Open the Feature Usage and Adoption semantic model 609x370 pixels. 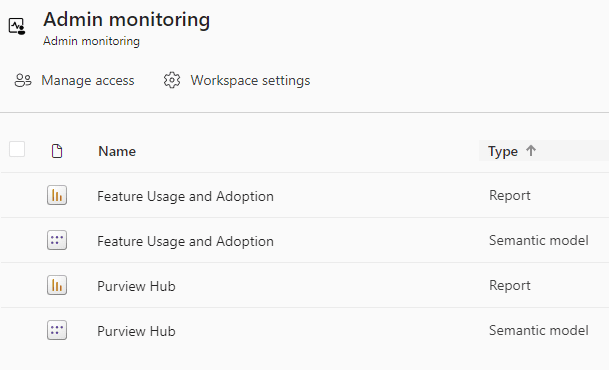[x=185, y=241]
